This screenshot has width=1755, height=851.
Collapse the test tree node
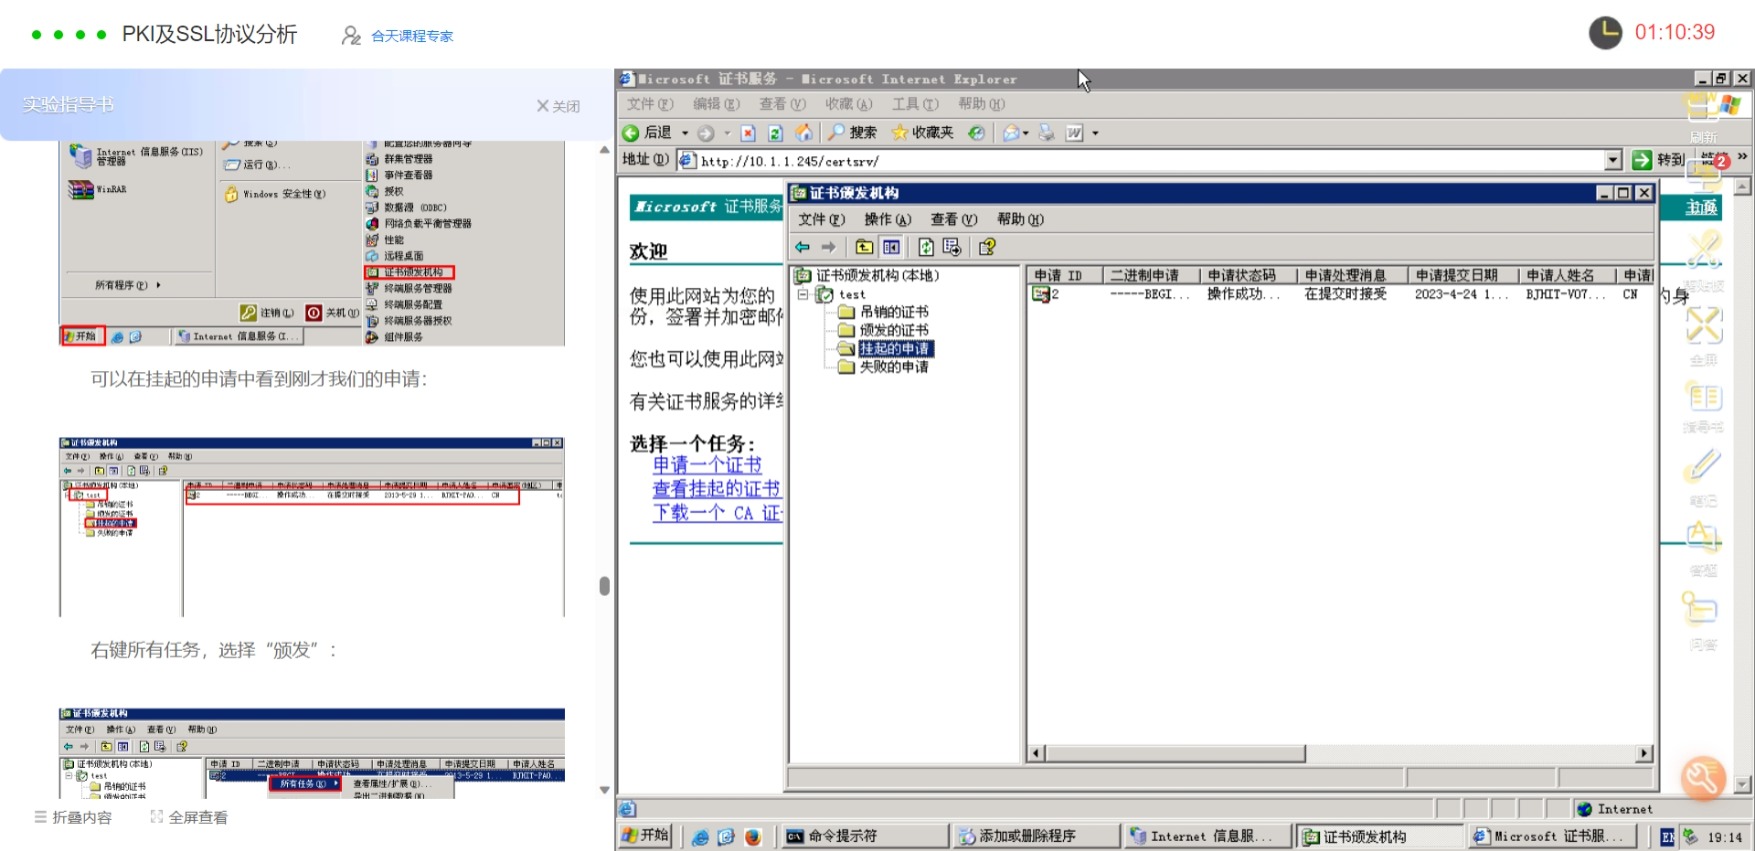pyautogui.click(x=802, y=295)
